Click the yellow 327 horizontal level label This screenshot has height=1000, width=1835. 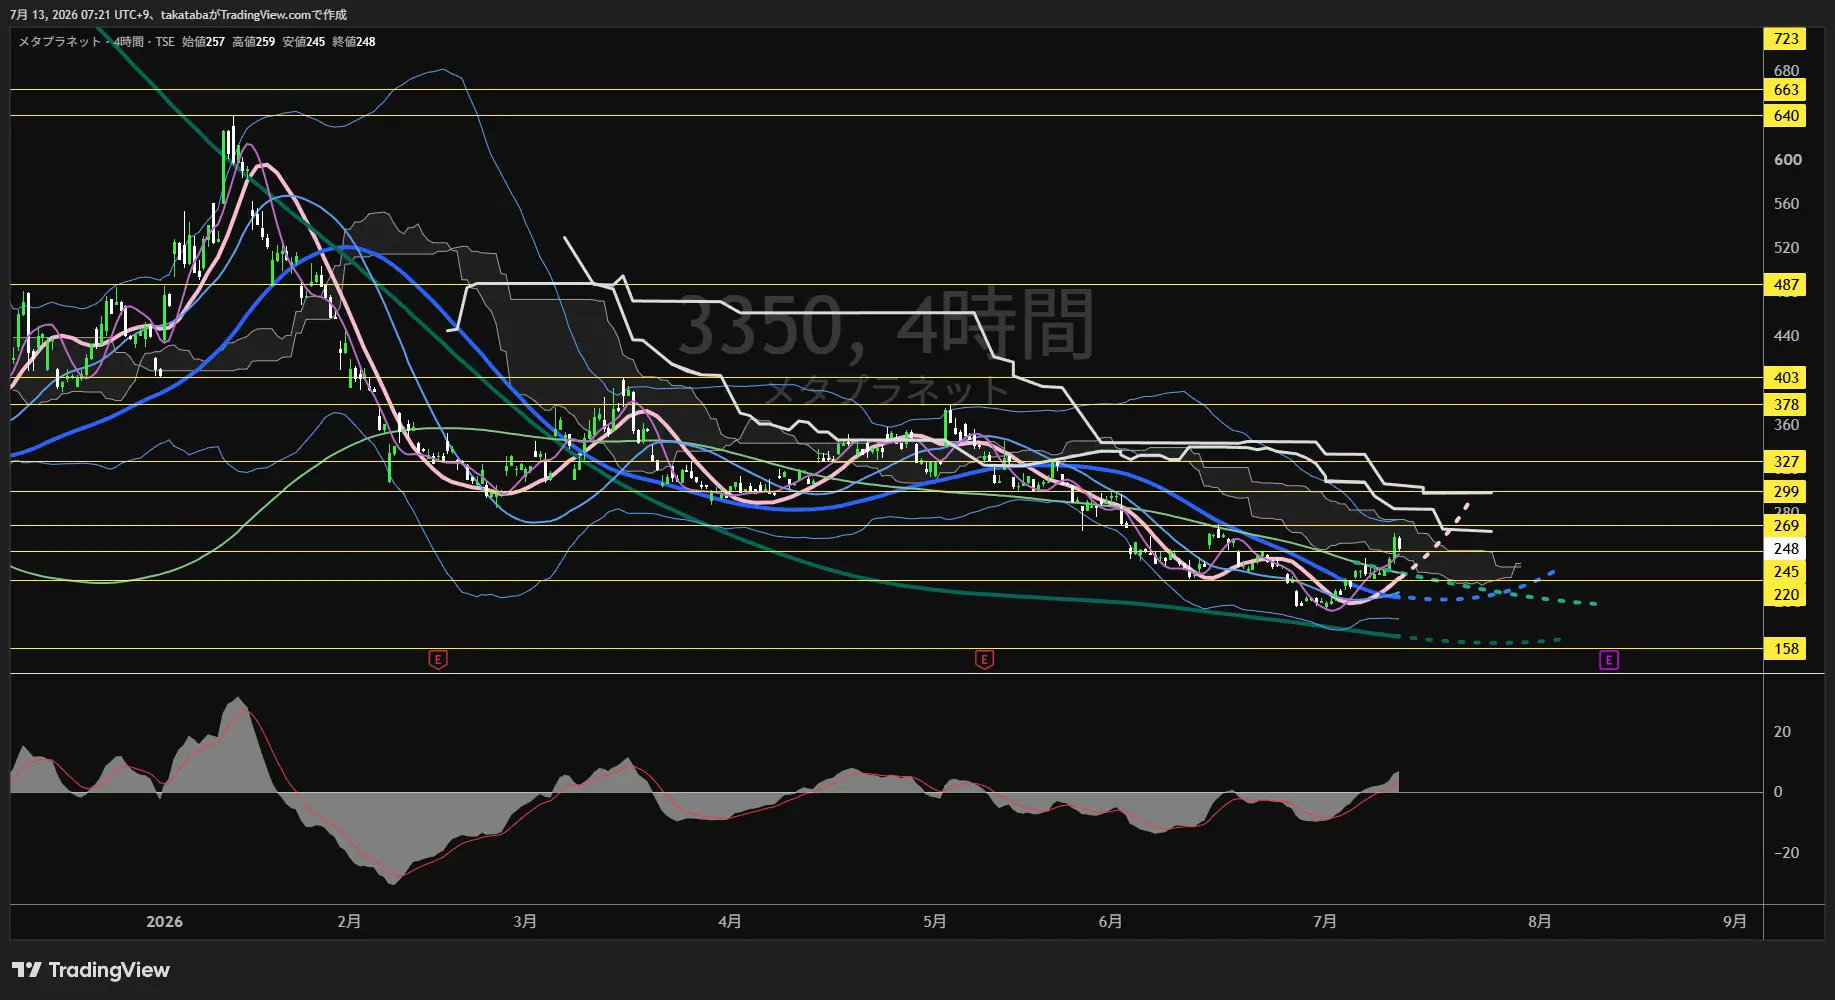click(1786, 462)
